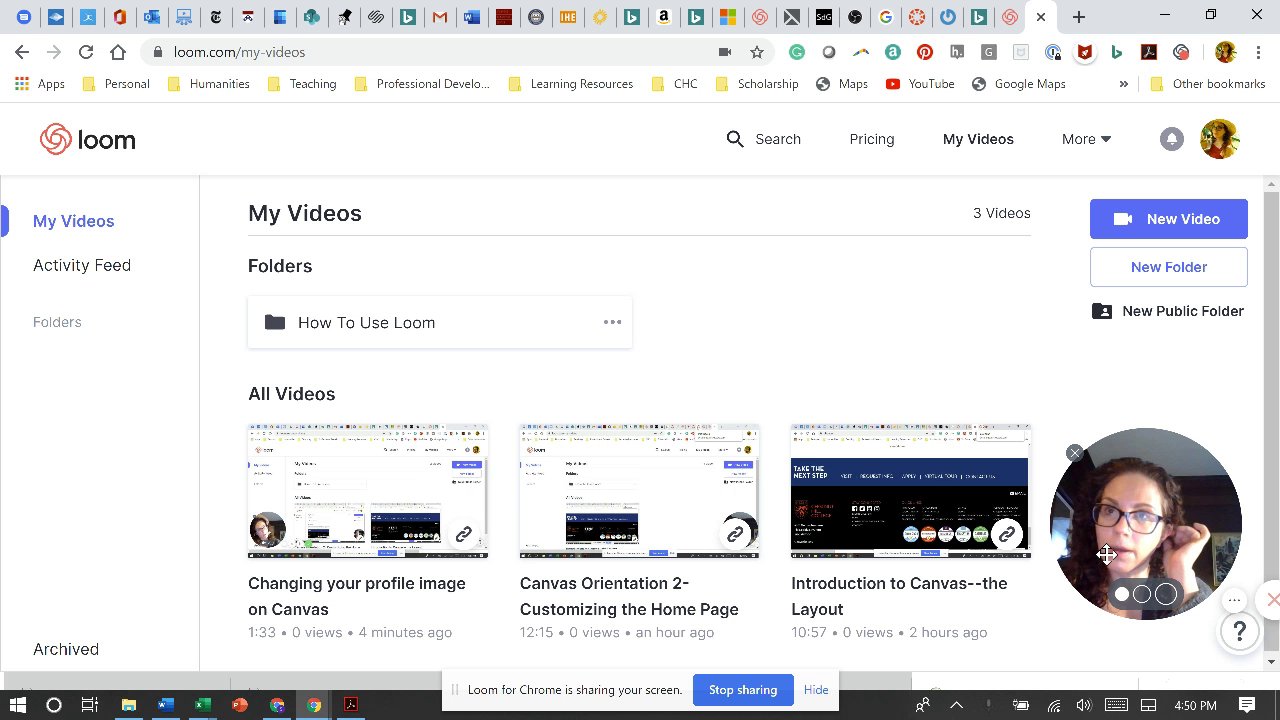The width and height of the screenshot is (1280, 720).
Task: Create a New Folder
Action: point(1169,267)
